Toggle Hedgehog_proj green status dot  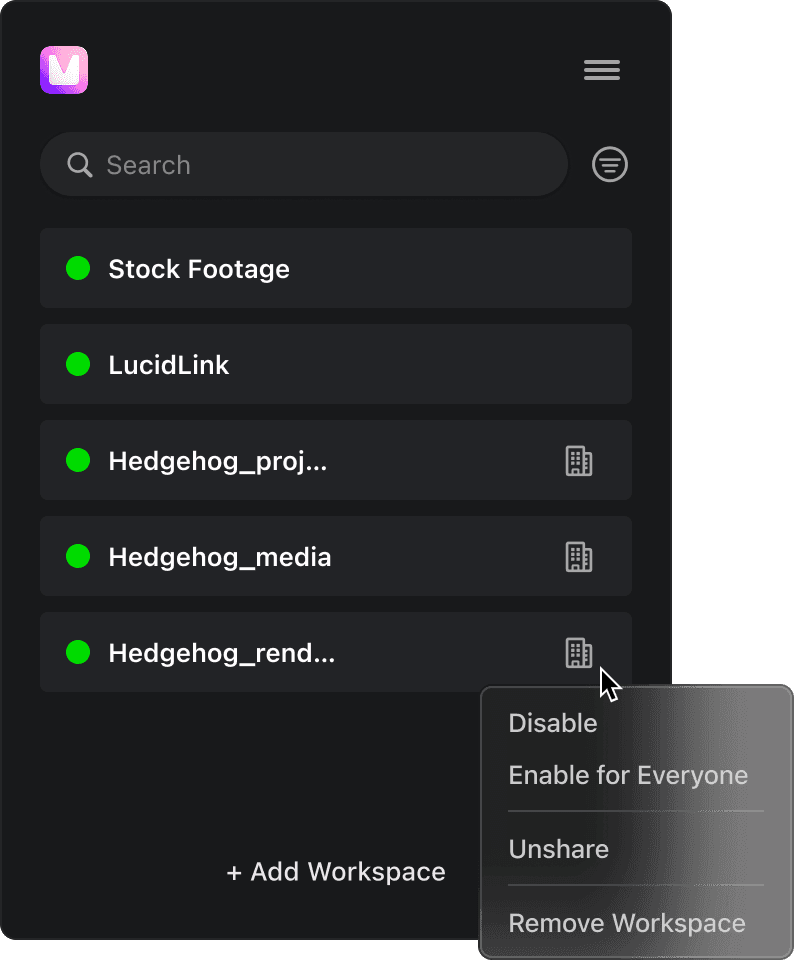coord(78,460)
